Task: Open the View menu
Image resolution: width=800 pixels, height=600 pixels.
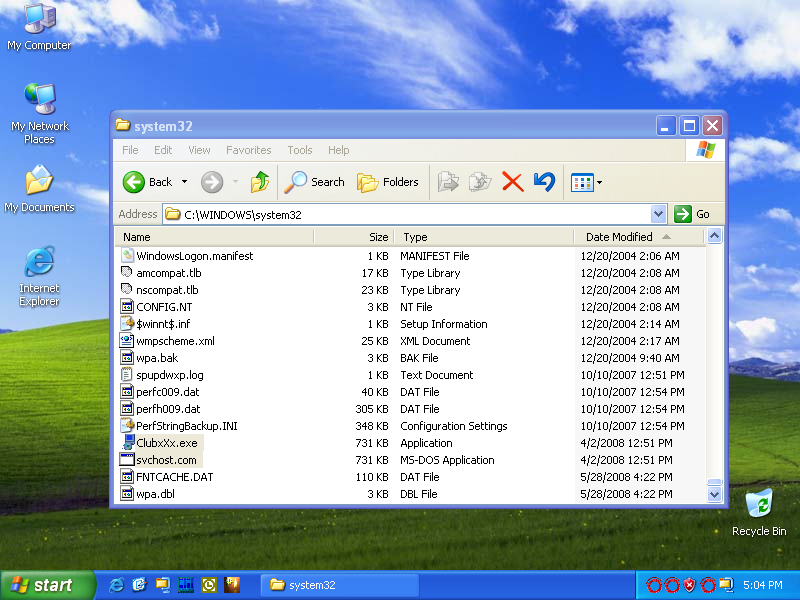Action: pyautogui.click(x=199, y=150)
